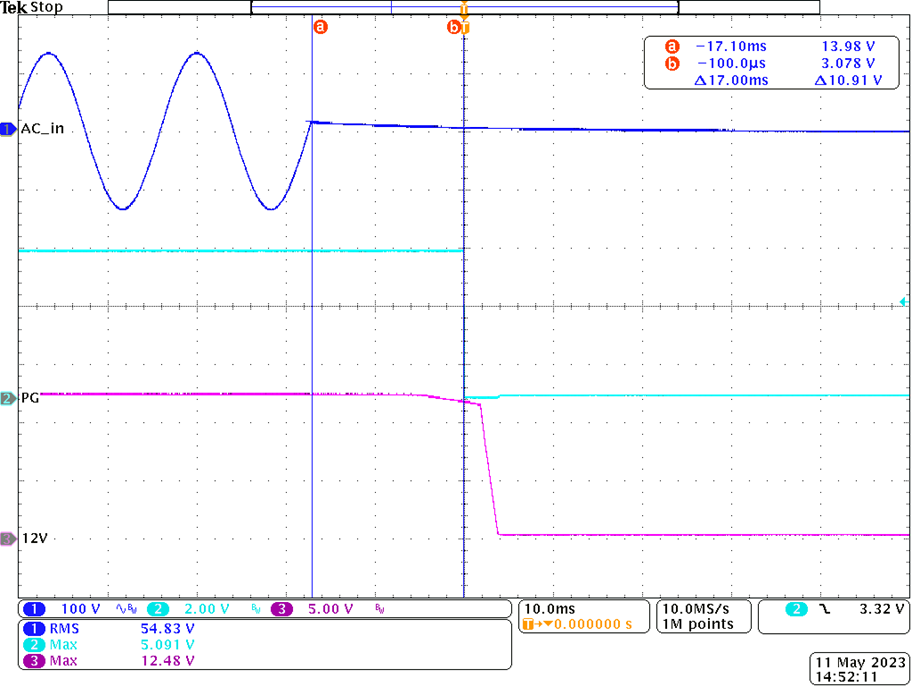Click channel 3 12V ground marker
This screenshot has width=912, height=687.
tap(8, 539)
